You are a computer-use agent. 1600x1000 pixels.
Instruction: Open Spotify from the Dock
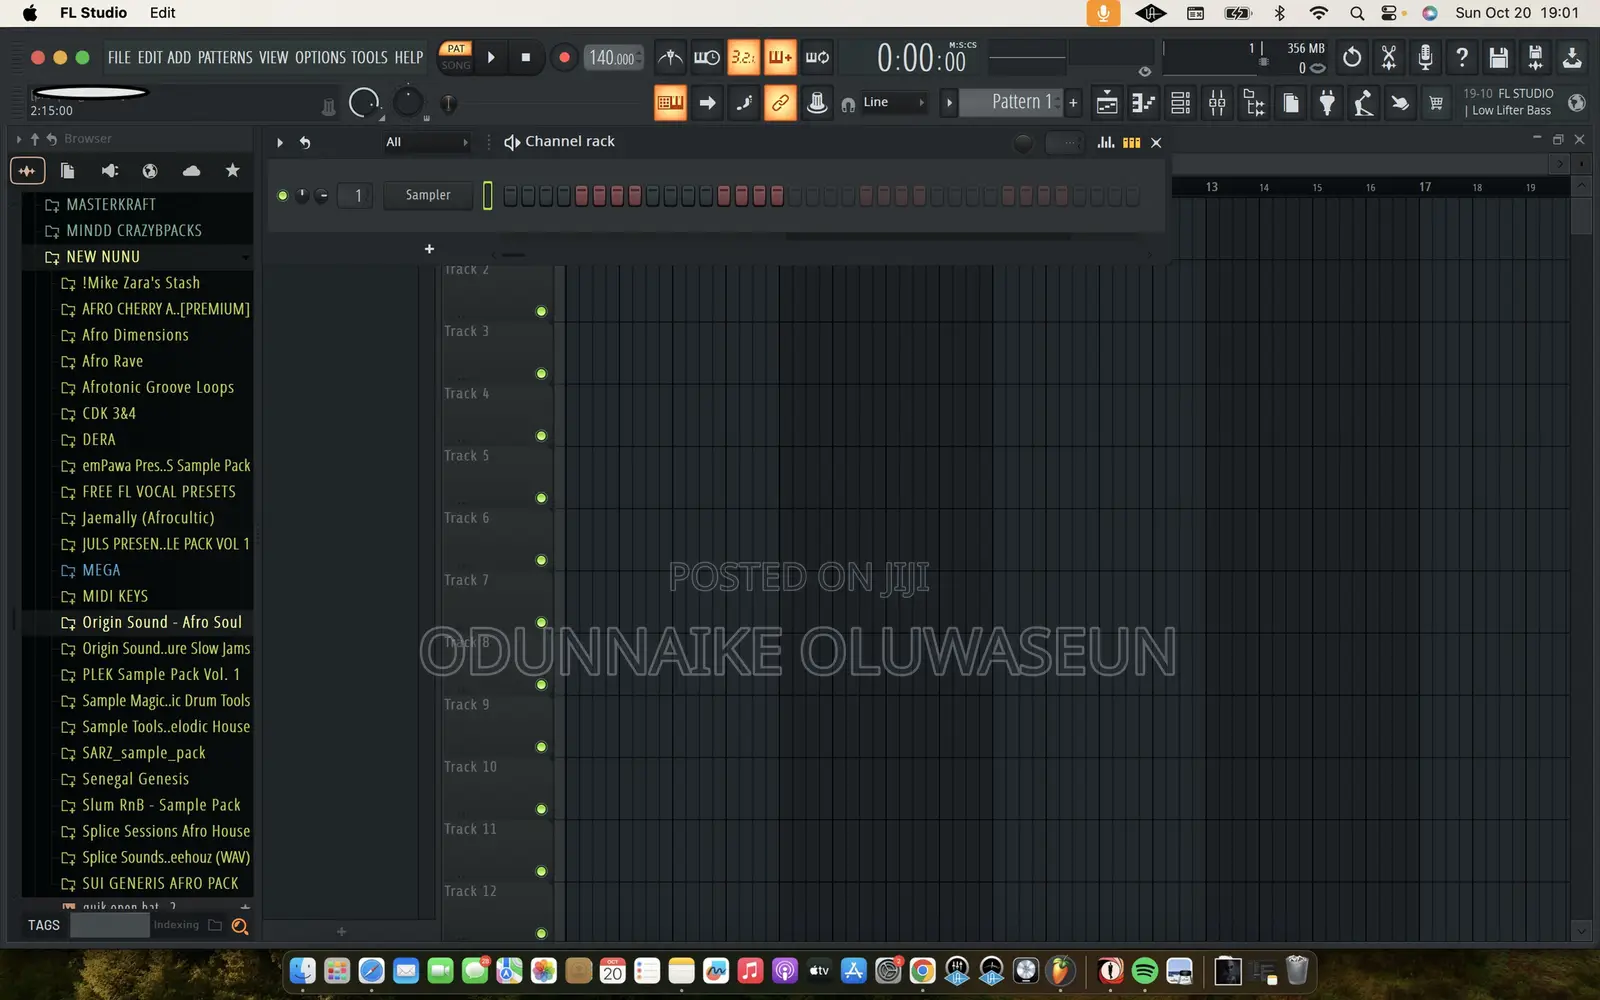tap(1144, 970)
